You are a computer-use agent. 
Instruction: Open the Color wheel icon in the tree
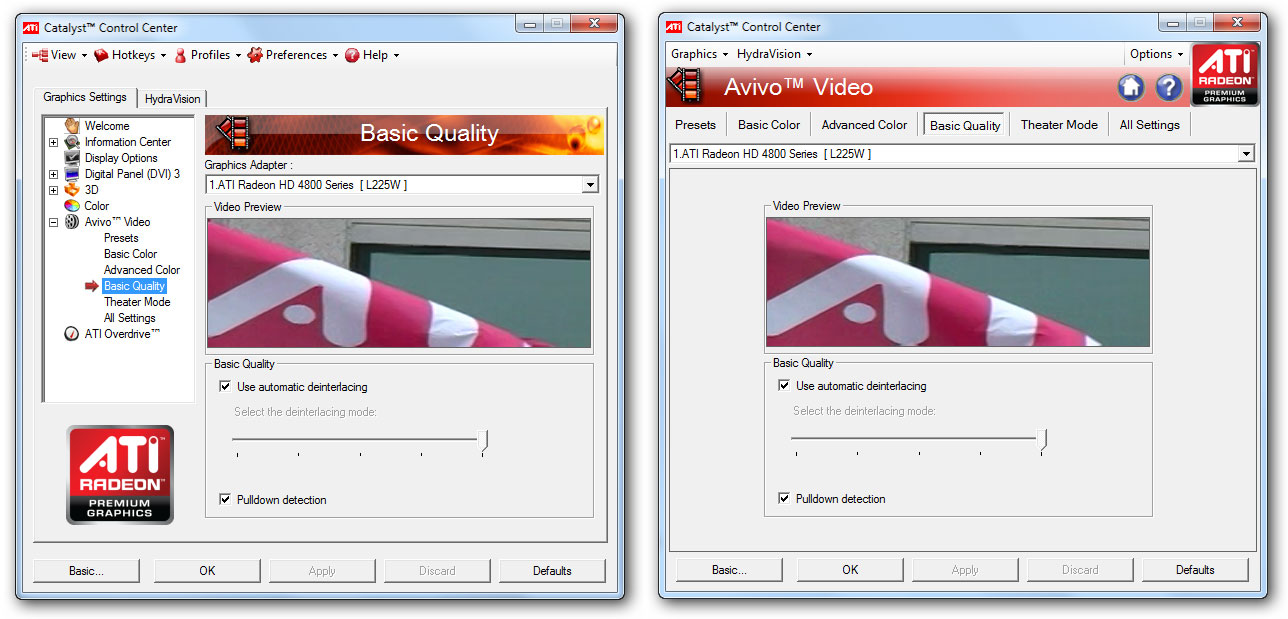coord(72,206)
